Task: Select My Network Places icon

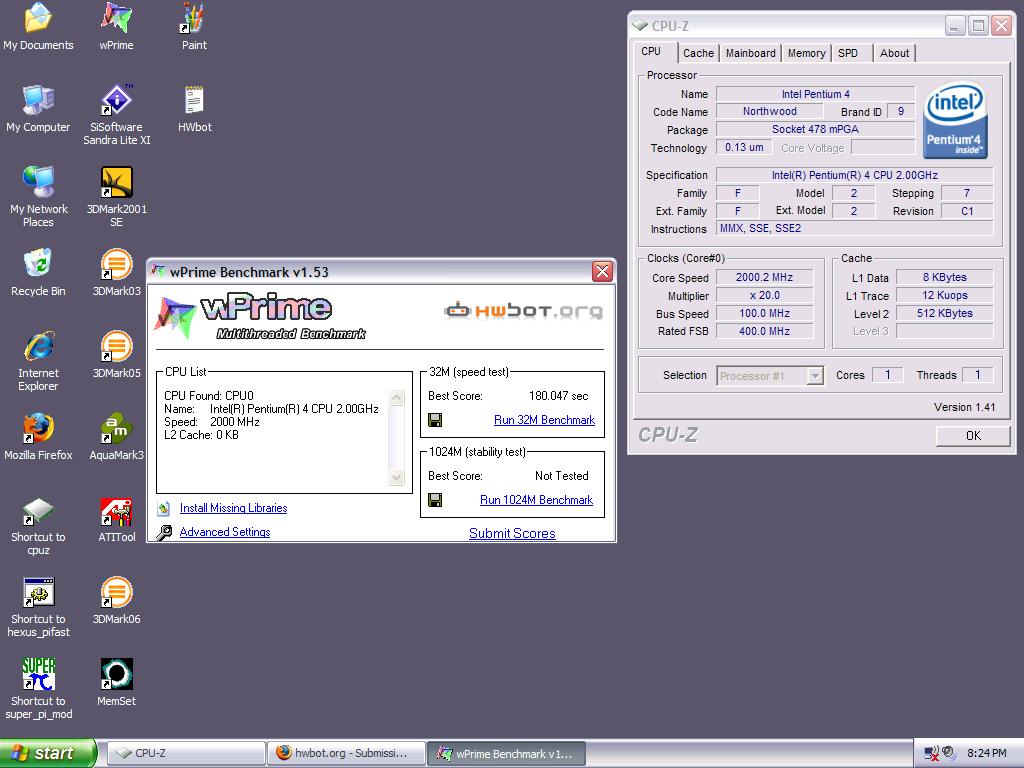Action: coord(38,196)
